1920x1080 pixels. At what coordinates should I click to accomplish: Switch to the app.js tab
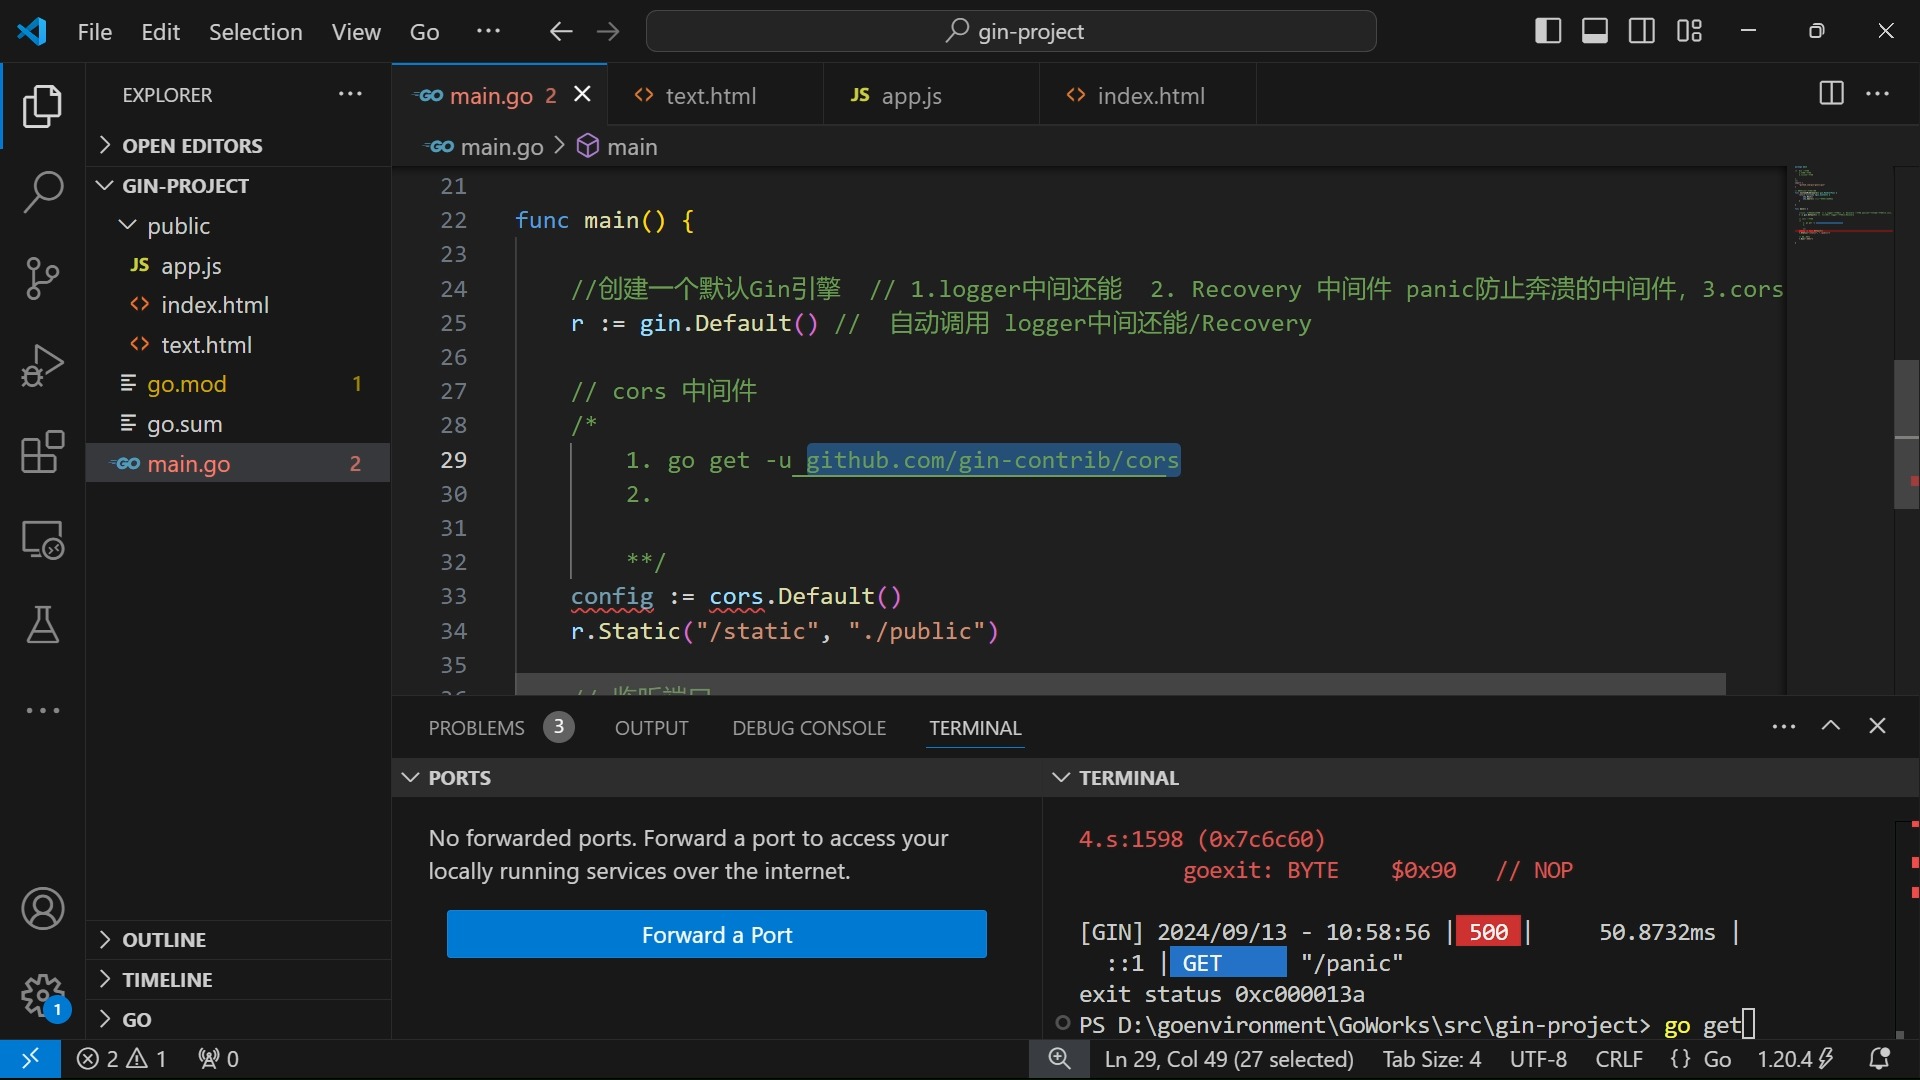[931, 95]
